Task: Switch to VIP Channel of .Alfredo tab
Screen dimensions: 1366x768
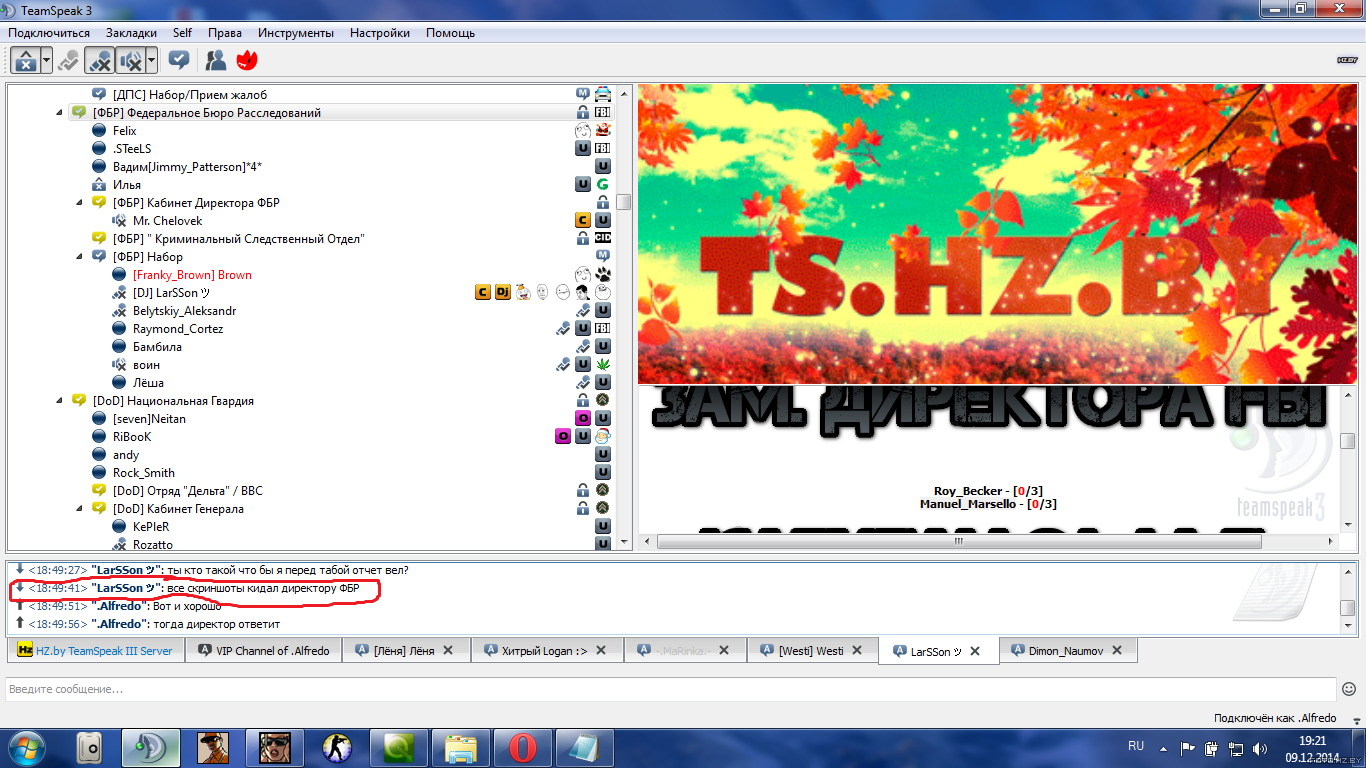Action: click(x=263, y=651)
